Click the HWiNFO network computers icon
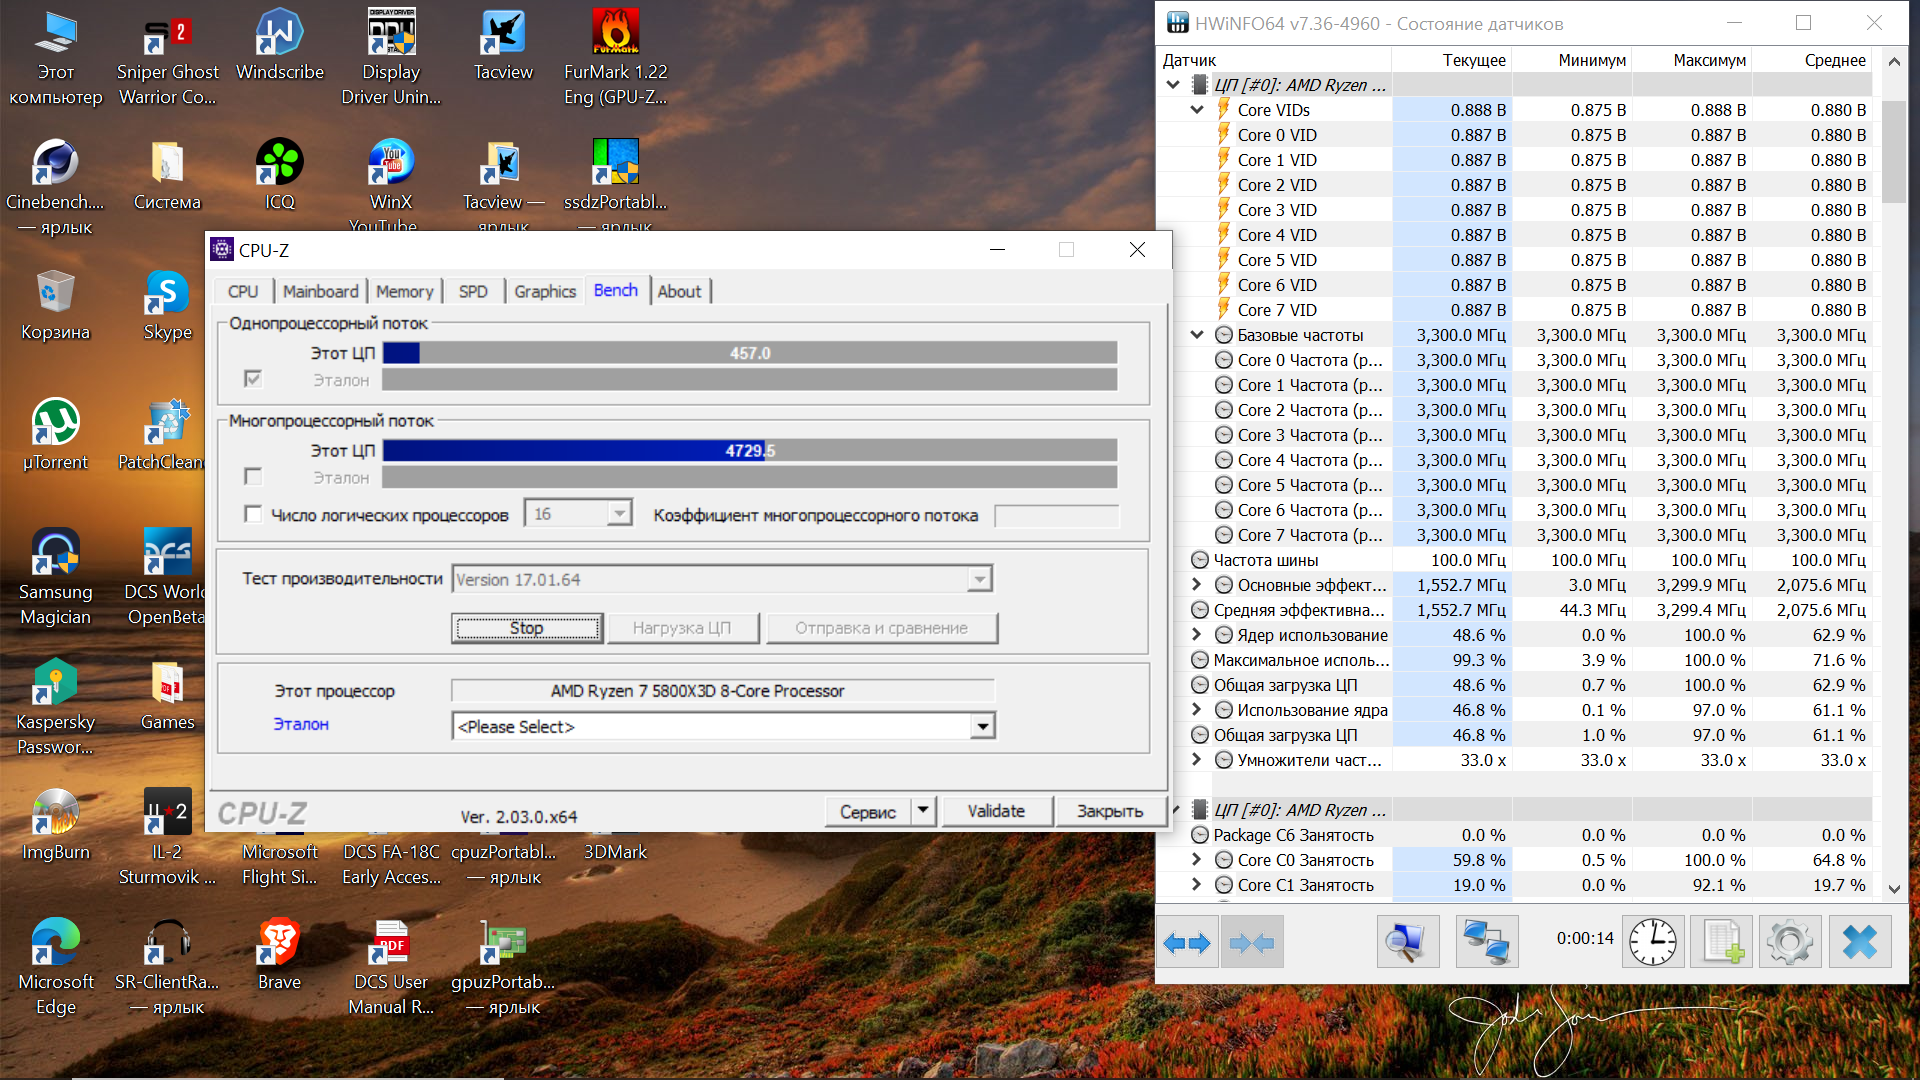The height and width of the screenshot is (1080, 1920). tap(1486, 942)
